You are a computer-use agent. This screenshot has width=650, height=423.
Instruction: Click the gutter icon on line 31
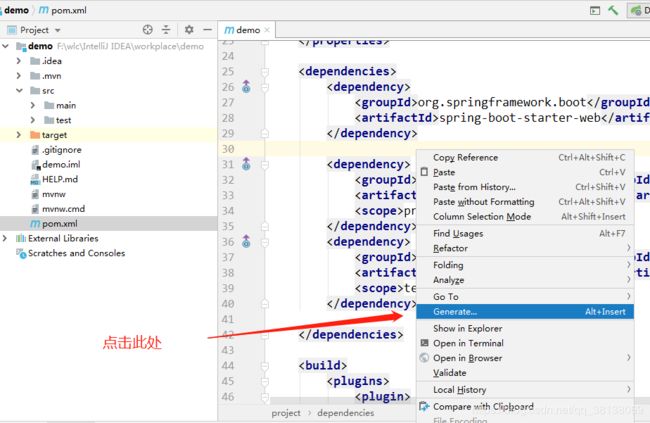(x=246, y=165)
